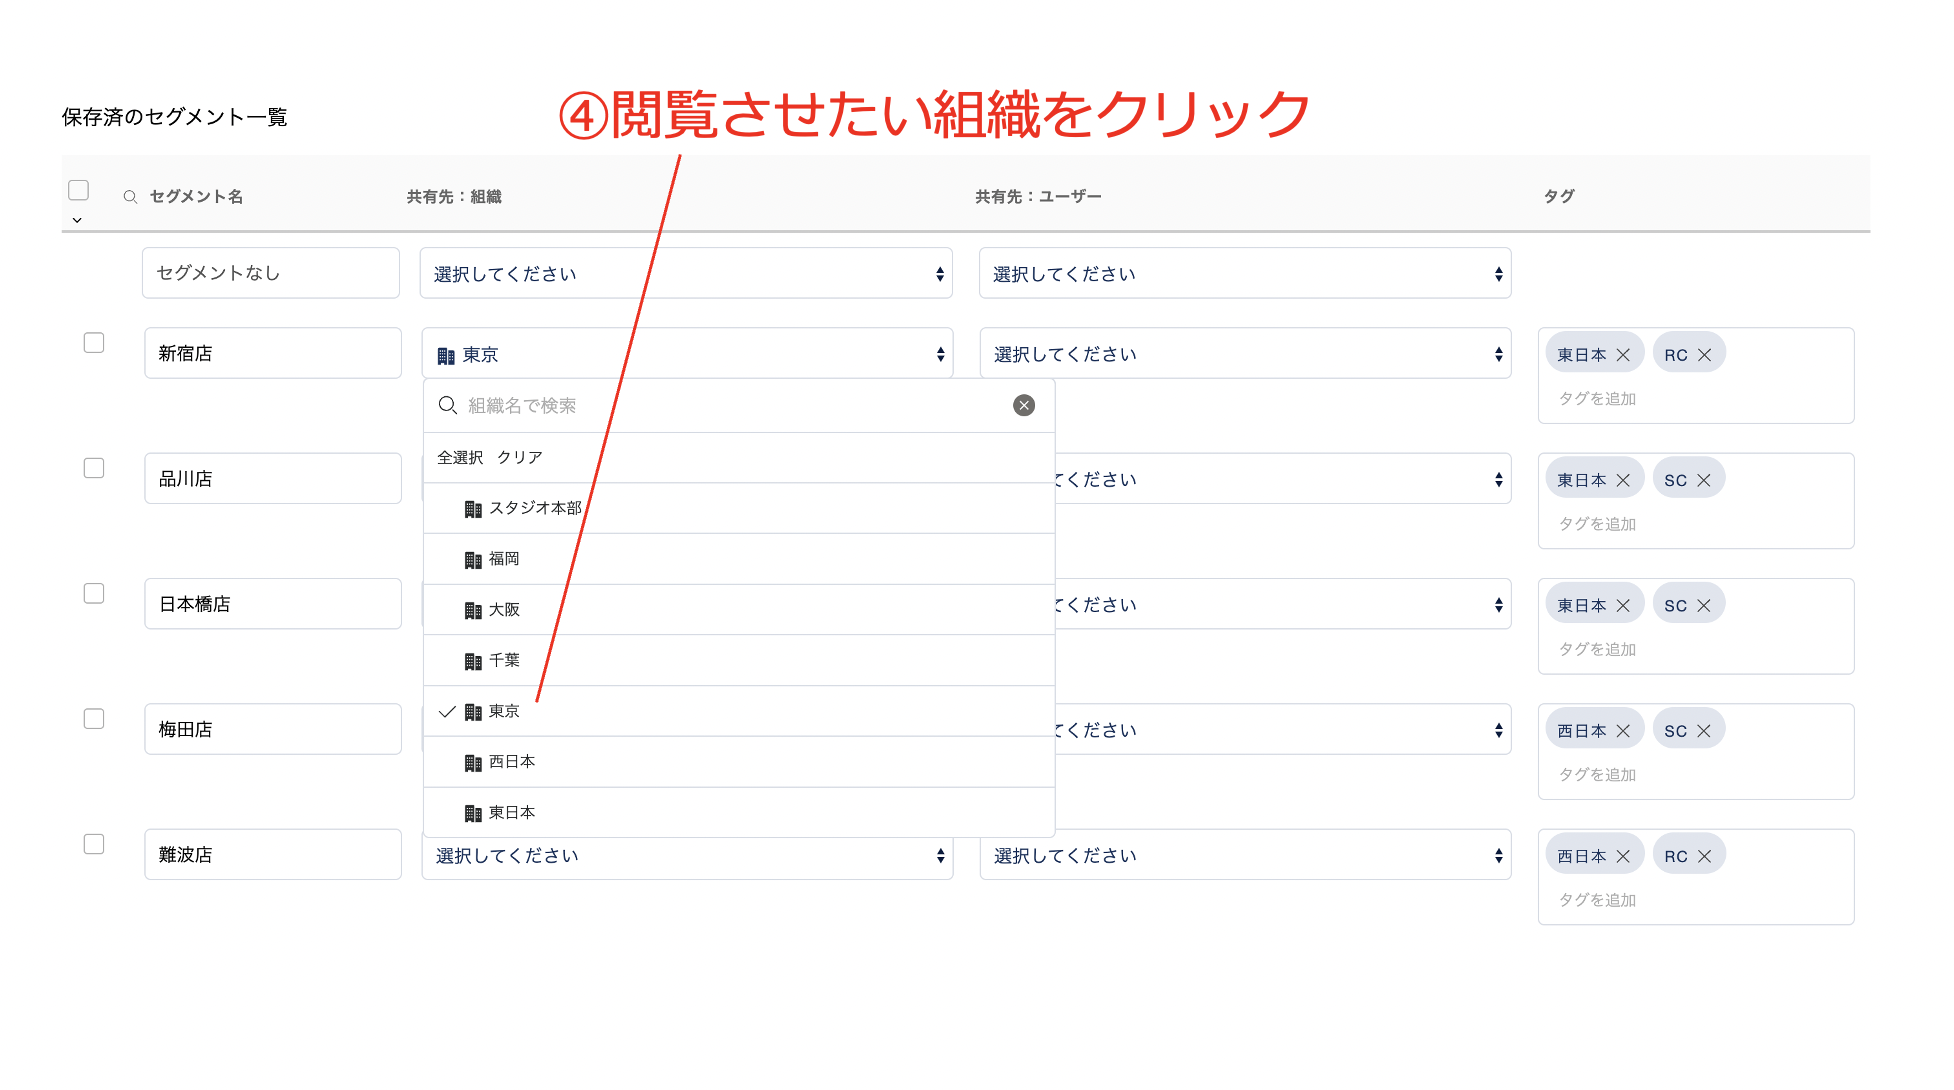Click 全選択 to select all organizations

point(460,457)
